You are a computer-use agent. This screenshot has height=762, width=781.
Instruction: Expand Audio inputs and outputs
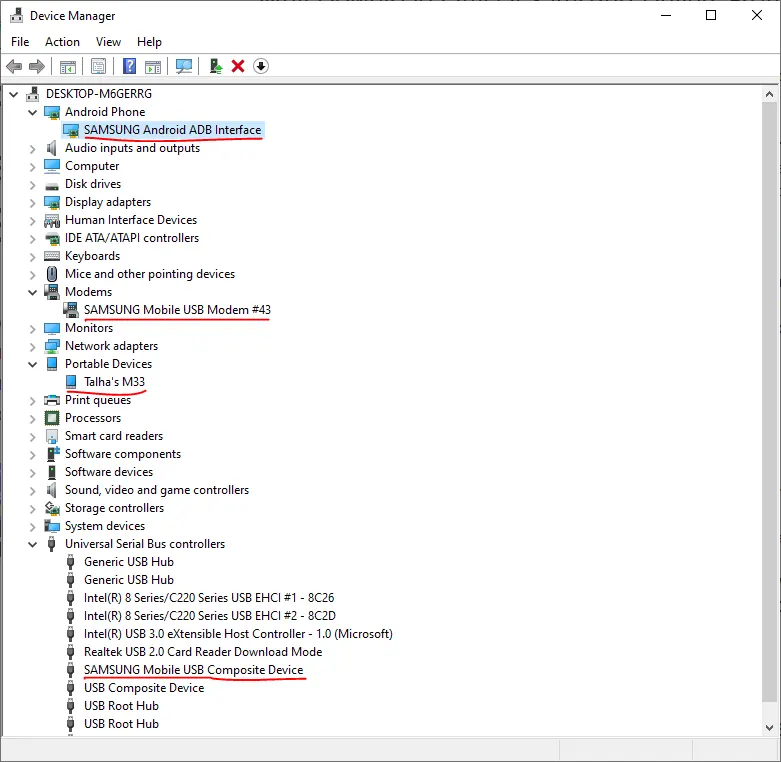(x=32, y=149)
